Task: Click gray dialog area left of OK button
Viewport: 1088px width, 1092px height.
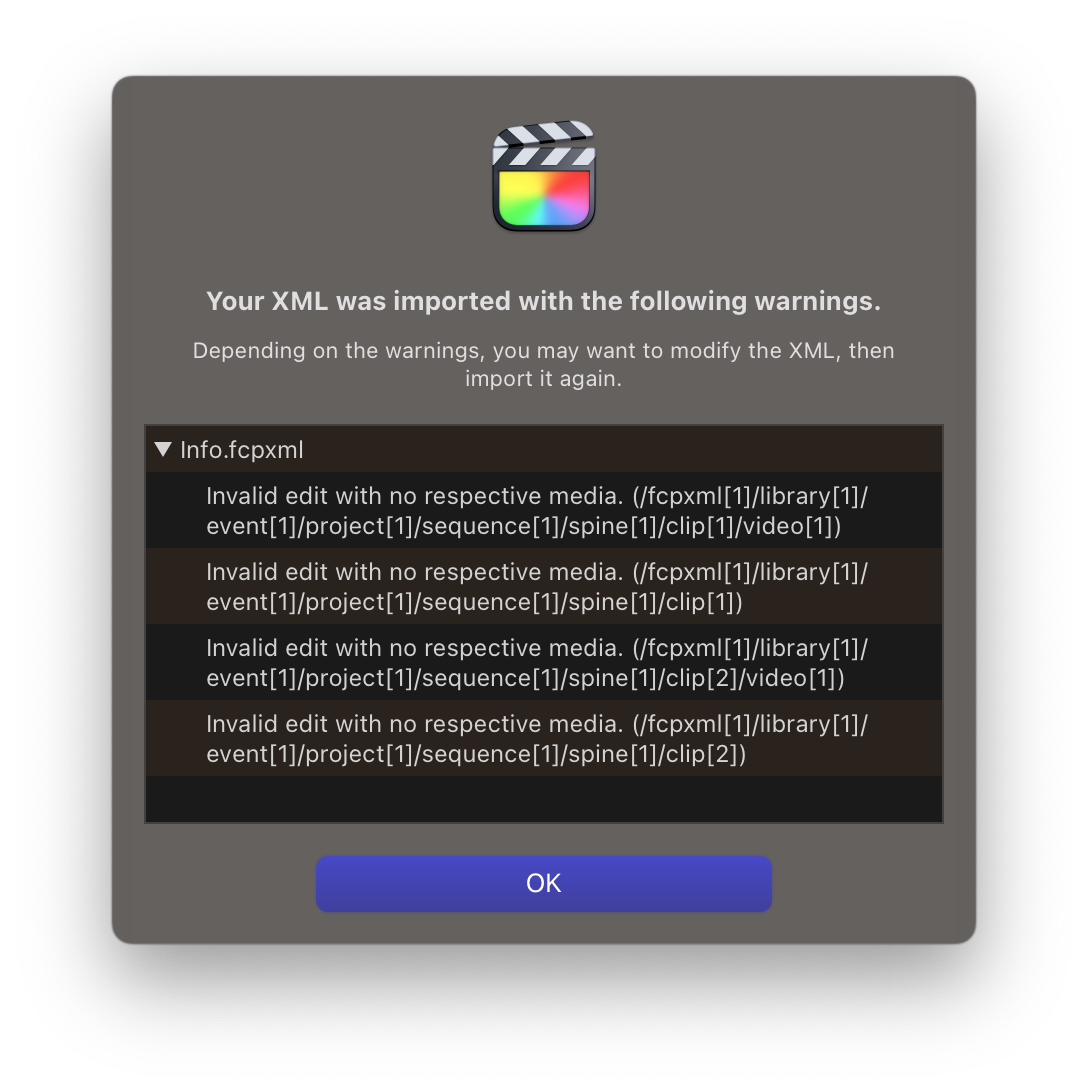Action: (214, 884)
